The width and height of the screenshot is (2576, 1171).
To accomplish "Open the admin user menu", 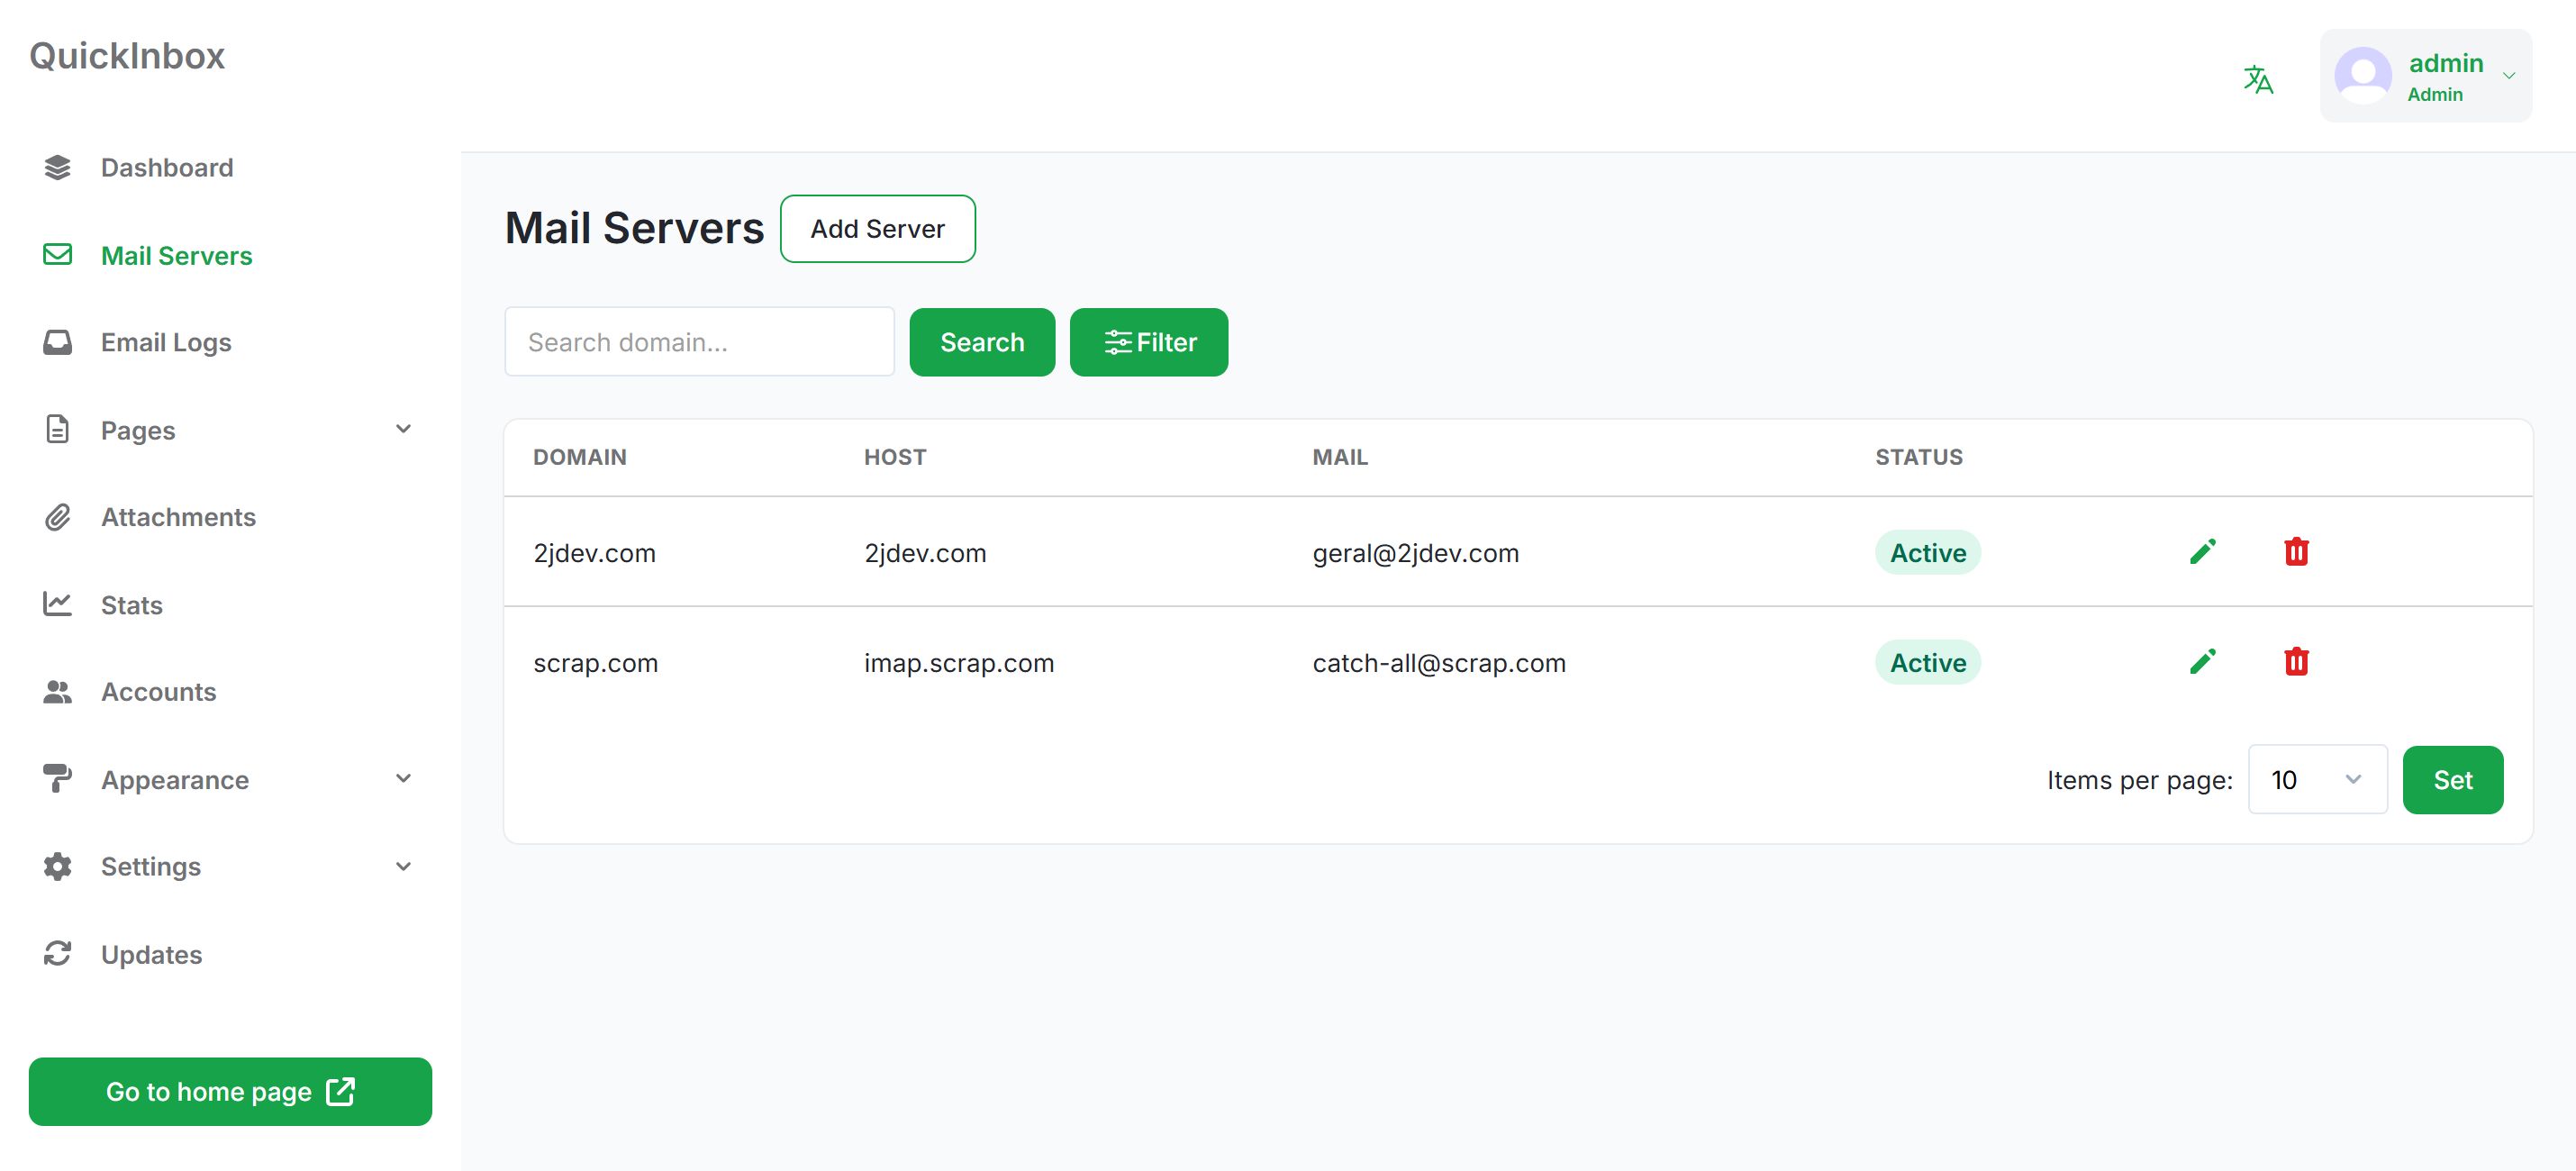I will [x=2507, y=76].
